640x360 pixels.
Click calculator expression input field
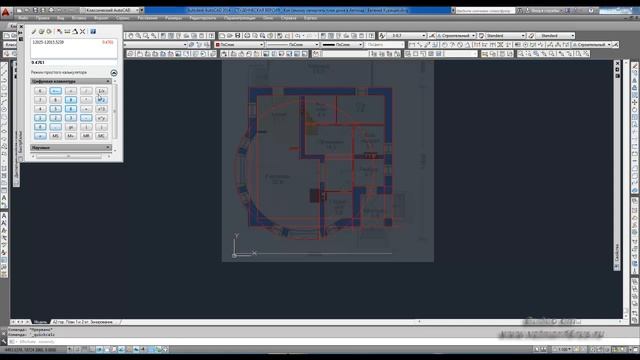[x=74, y=62]
